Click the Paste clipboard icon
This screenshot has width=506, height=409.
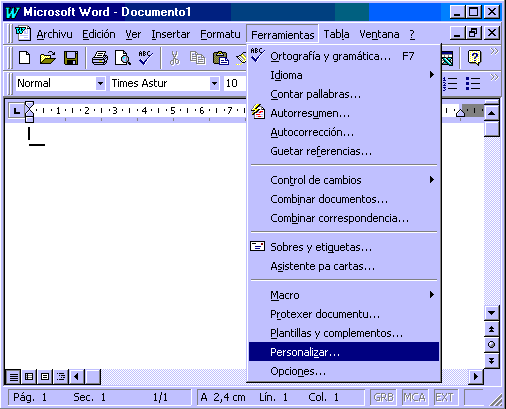(221, 58)
